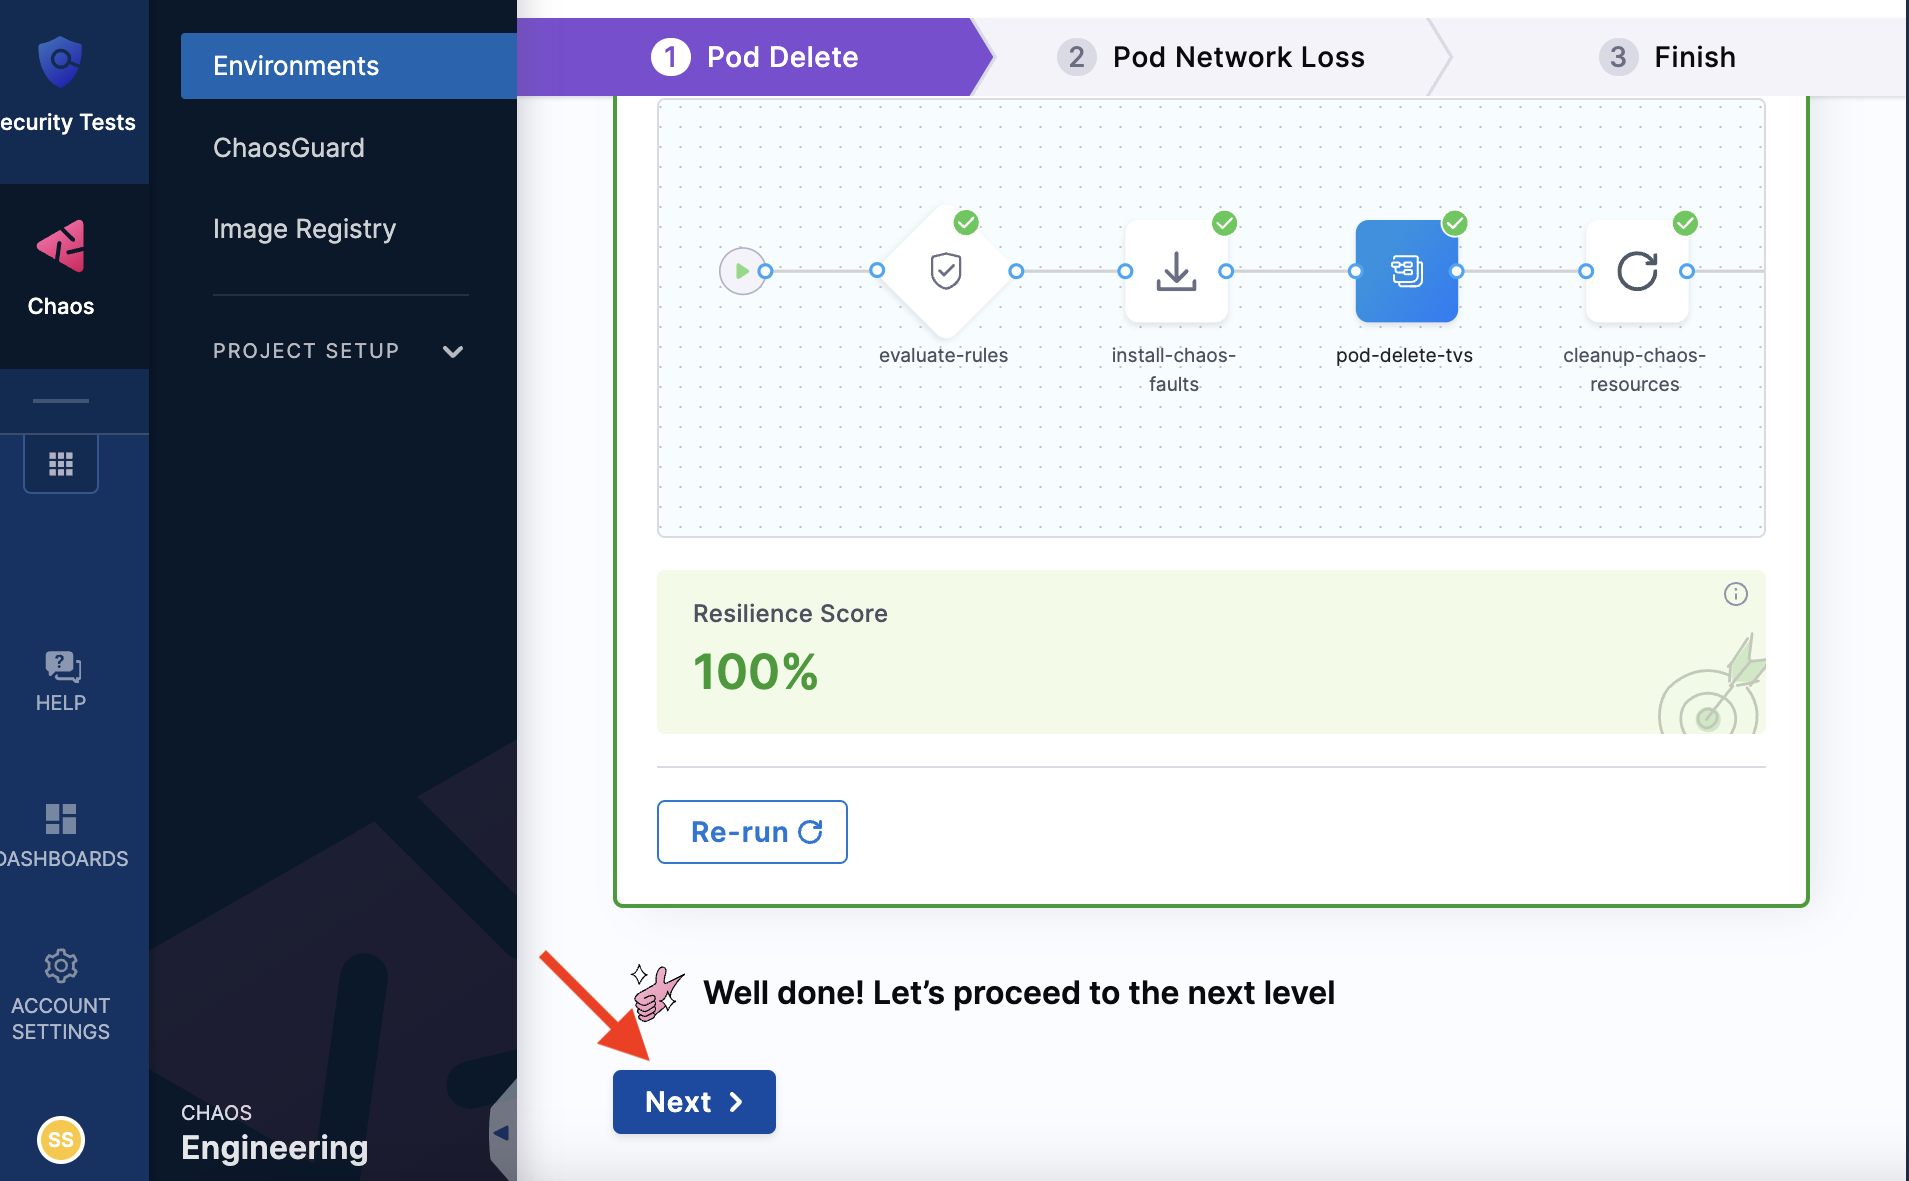Open Account Settings gear icon

pos(61,966)
